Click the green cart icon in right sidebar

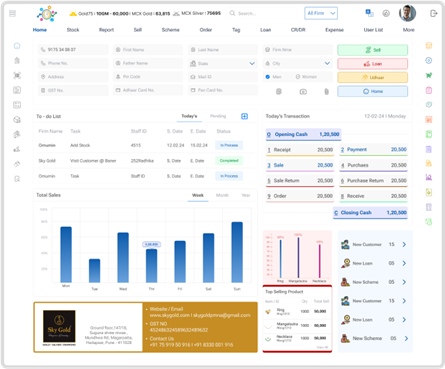(429, 75)
